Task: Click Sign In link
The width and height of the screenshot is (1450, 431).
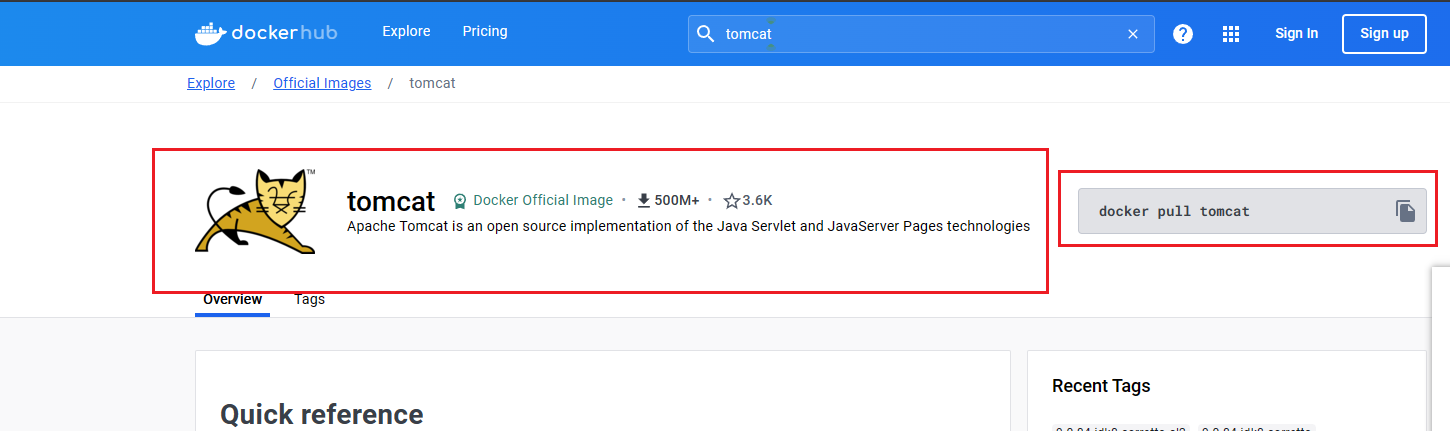Action: 1297,34
